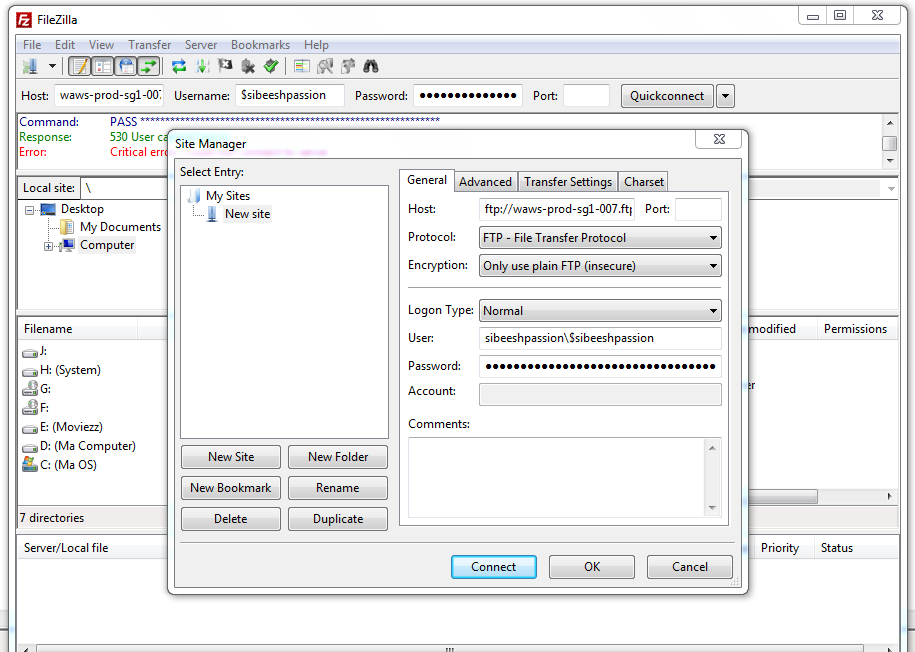The image size is (915, 652).
Task: Open the Transfer menu
Action: point(149,45)
